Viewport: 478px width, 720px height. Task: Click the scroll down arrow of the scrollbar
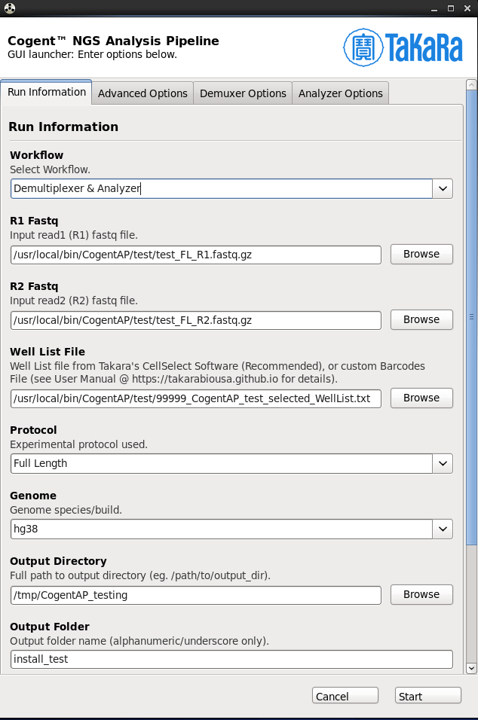471,668
